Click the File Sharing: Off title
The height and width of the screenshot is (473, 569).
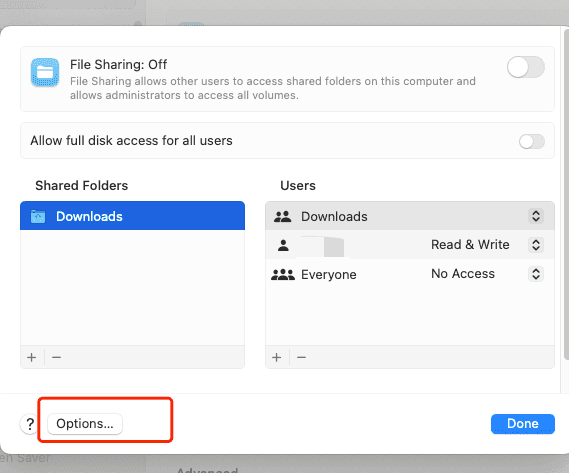click(118, 65)
